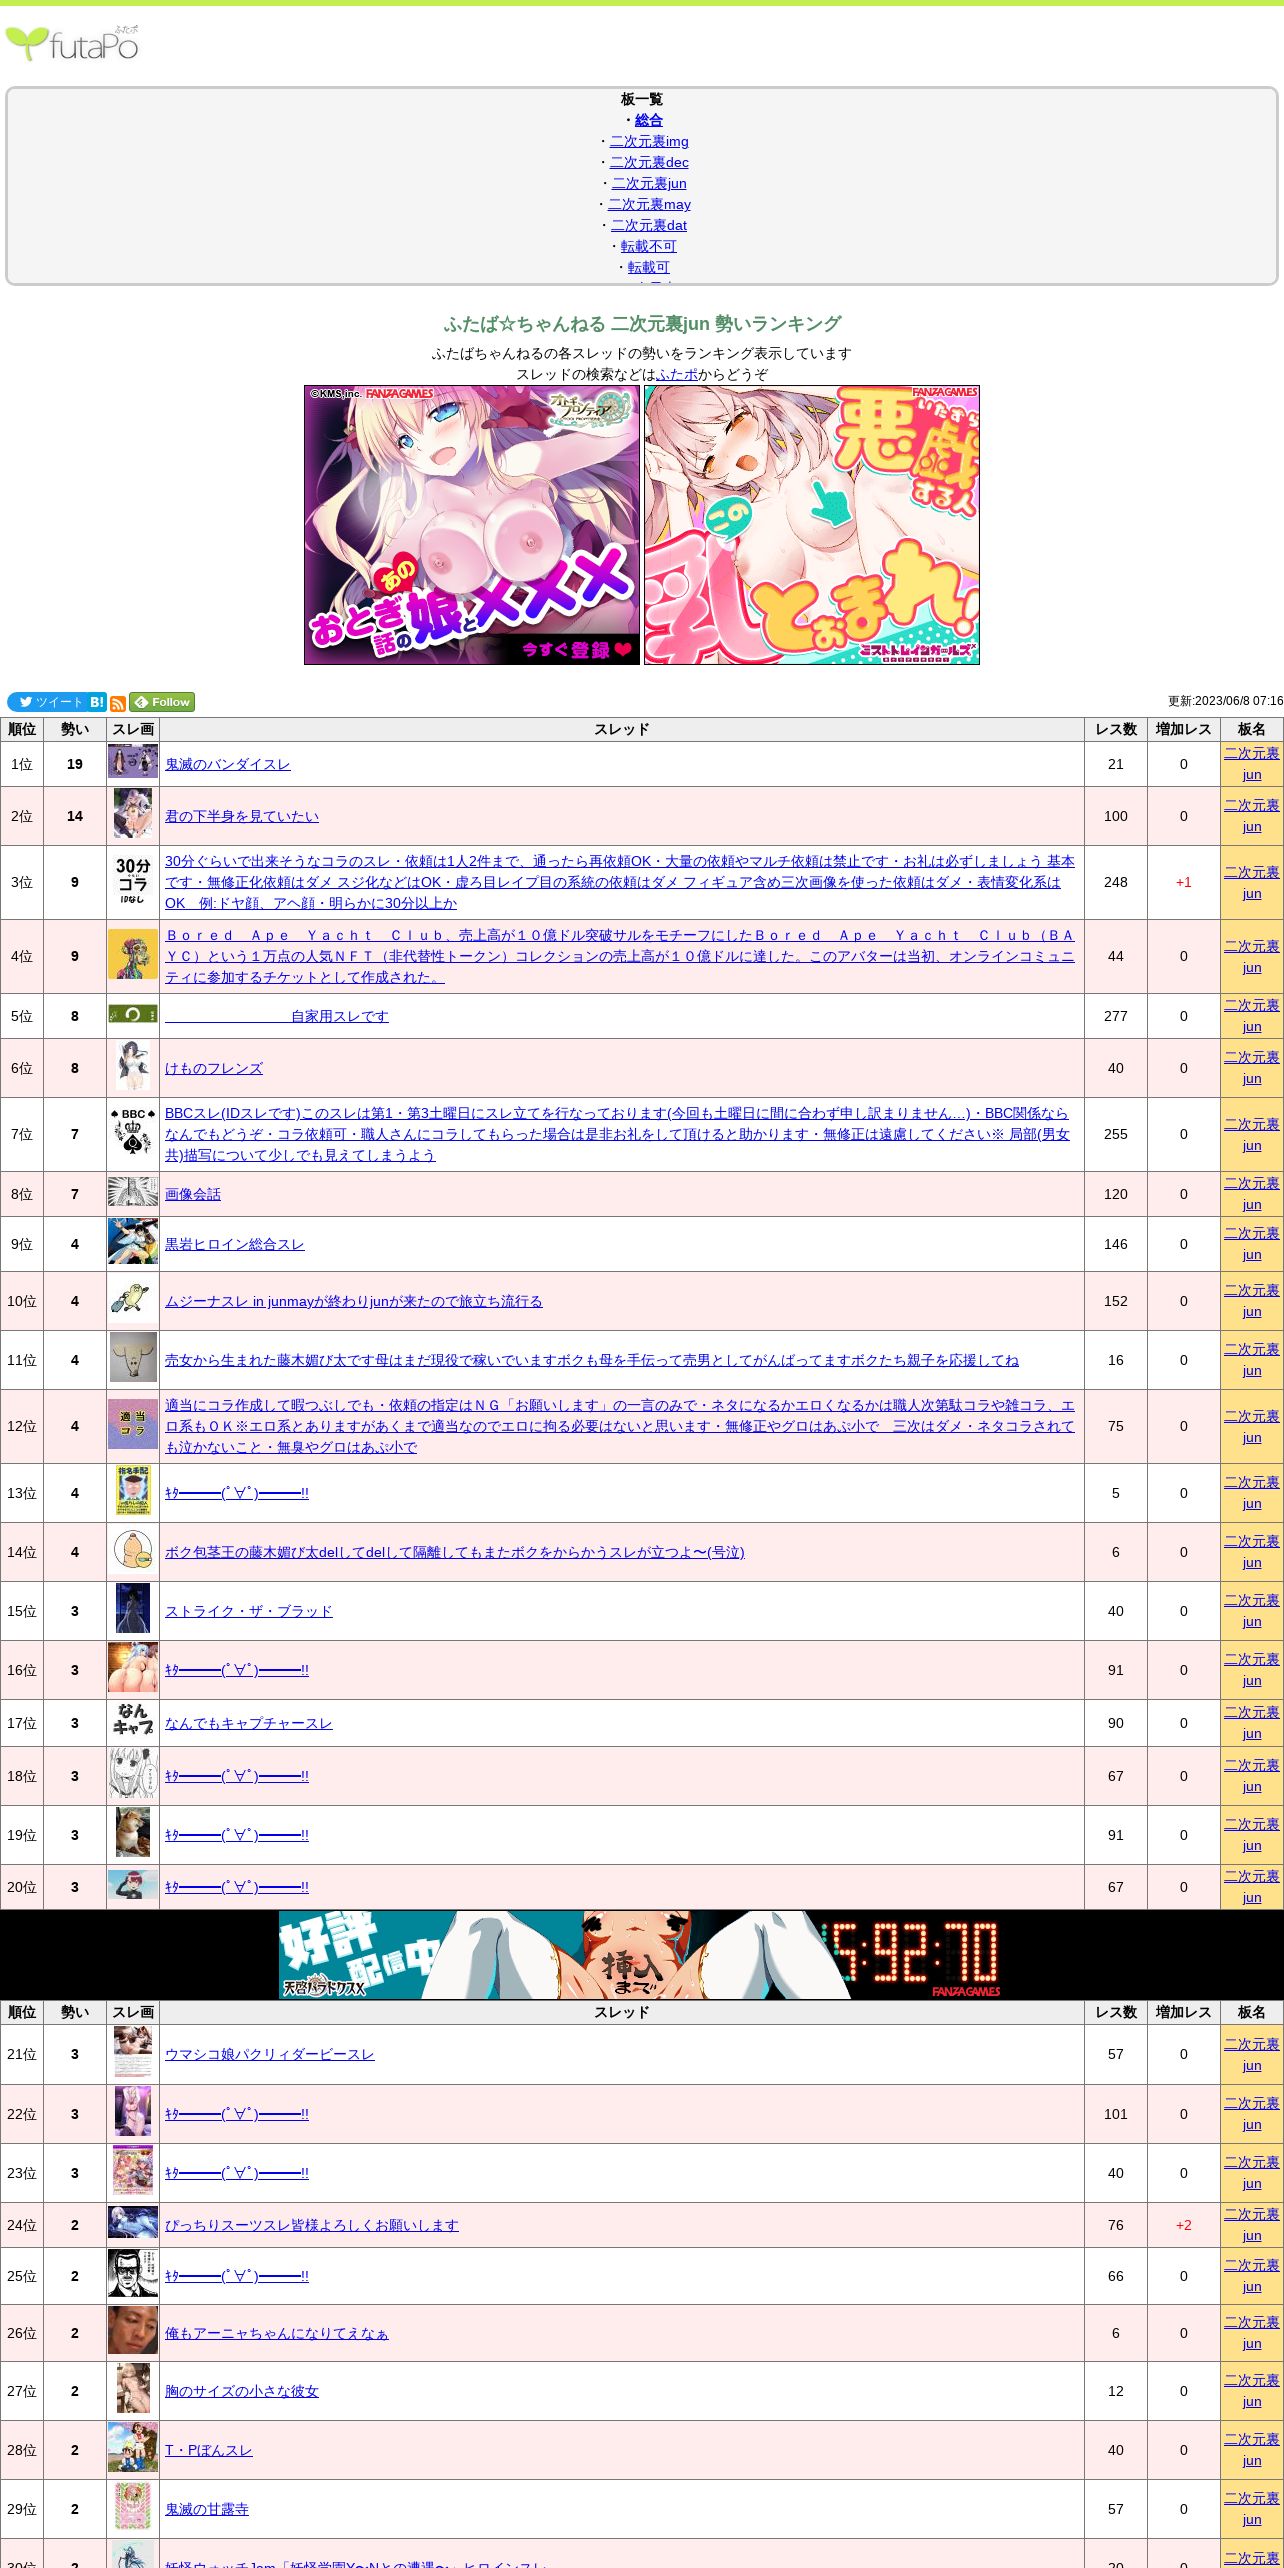This screenshot has height=2568, width=1284.
Task: Select 二次元裏jun in the board list
Action: 649,183
